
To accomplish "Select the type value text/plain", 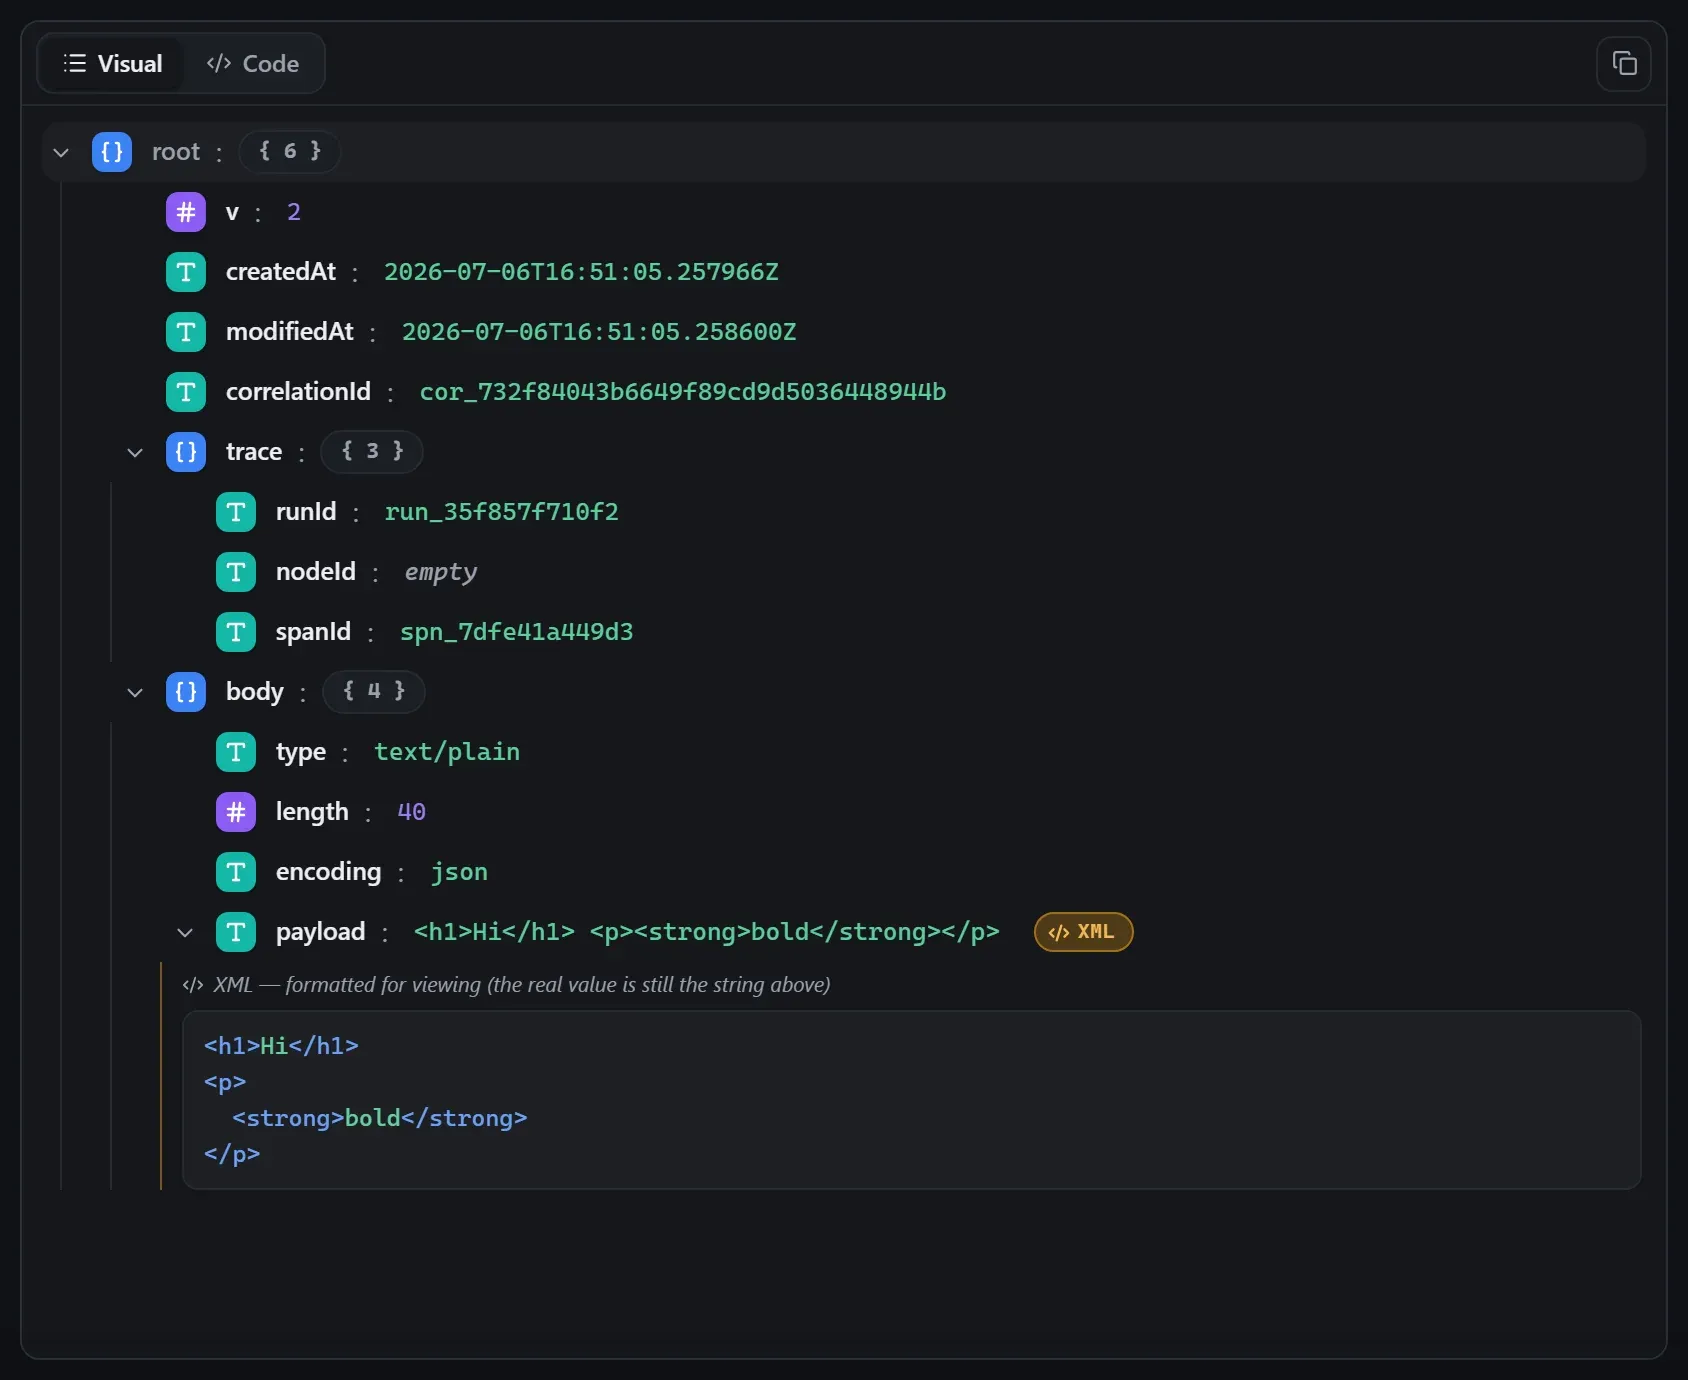I will click(447, 752).
